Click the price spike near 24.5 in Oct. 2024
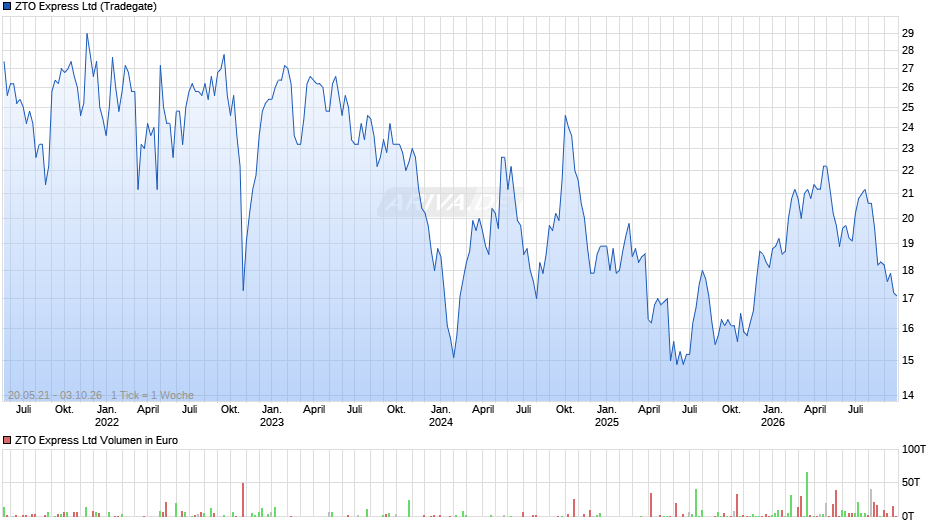The width and height of the screenshot is (940, 526). pos(565,116)
